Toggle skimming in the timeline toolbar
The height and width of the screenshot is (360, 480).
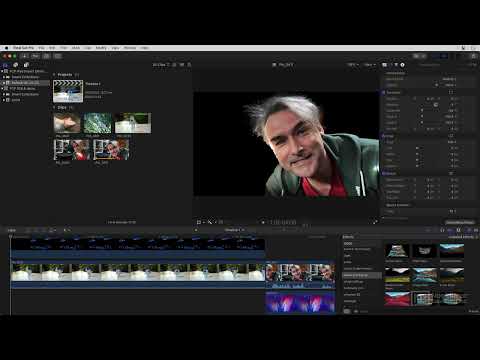pyautogui.click(x=428, y=230)
